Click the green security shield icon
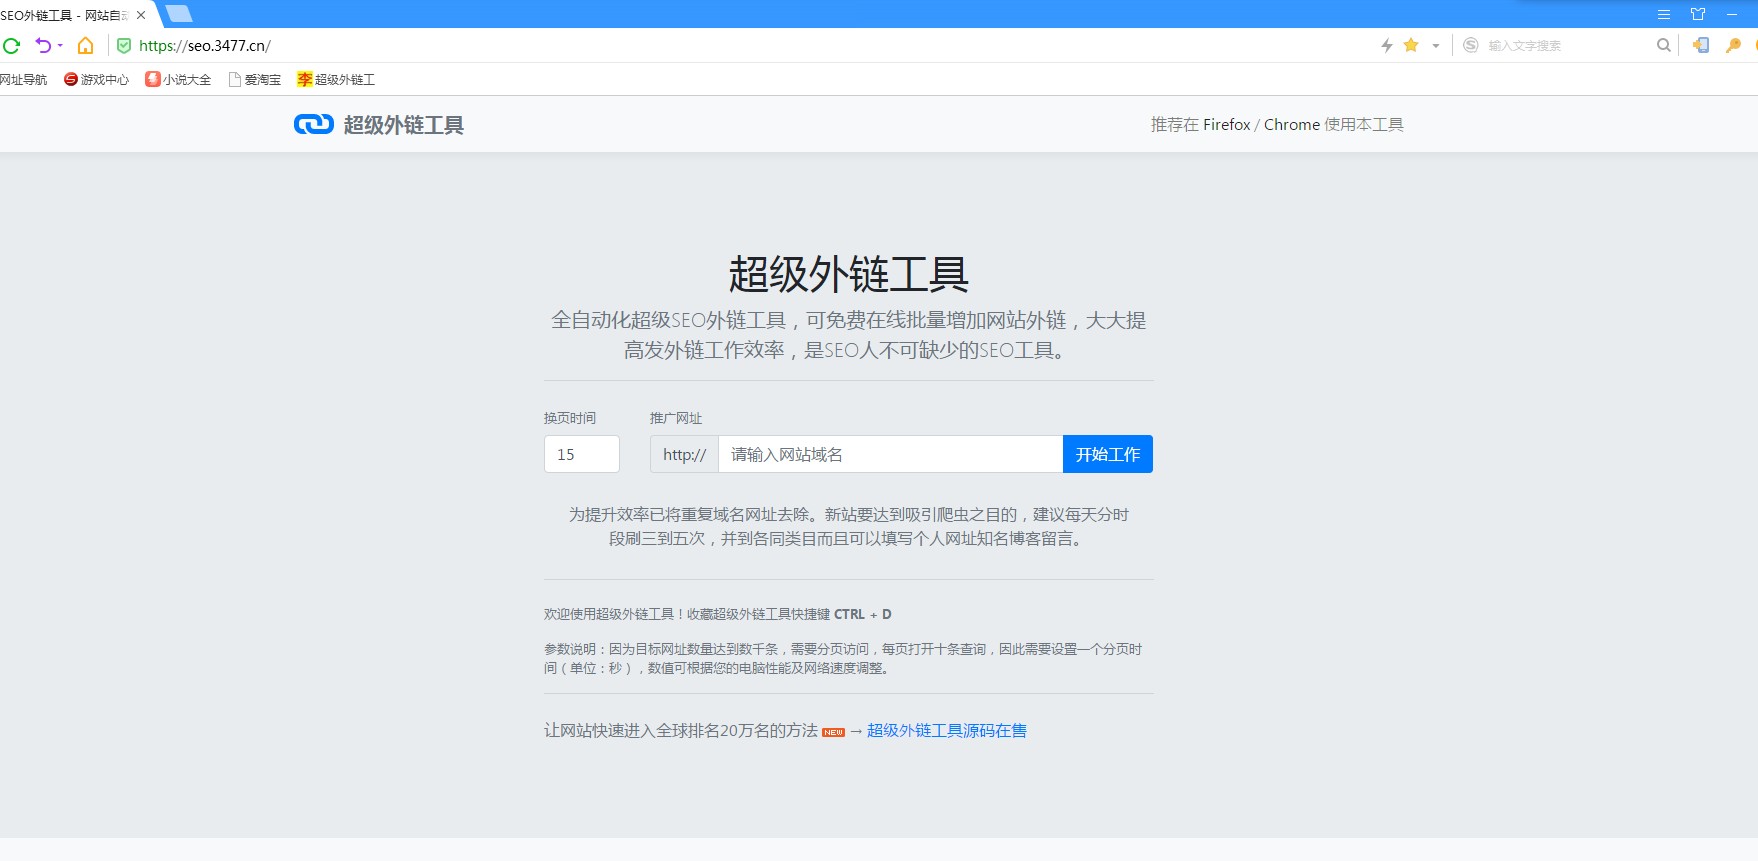1758x861 pixels. (x=124, y=45)
